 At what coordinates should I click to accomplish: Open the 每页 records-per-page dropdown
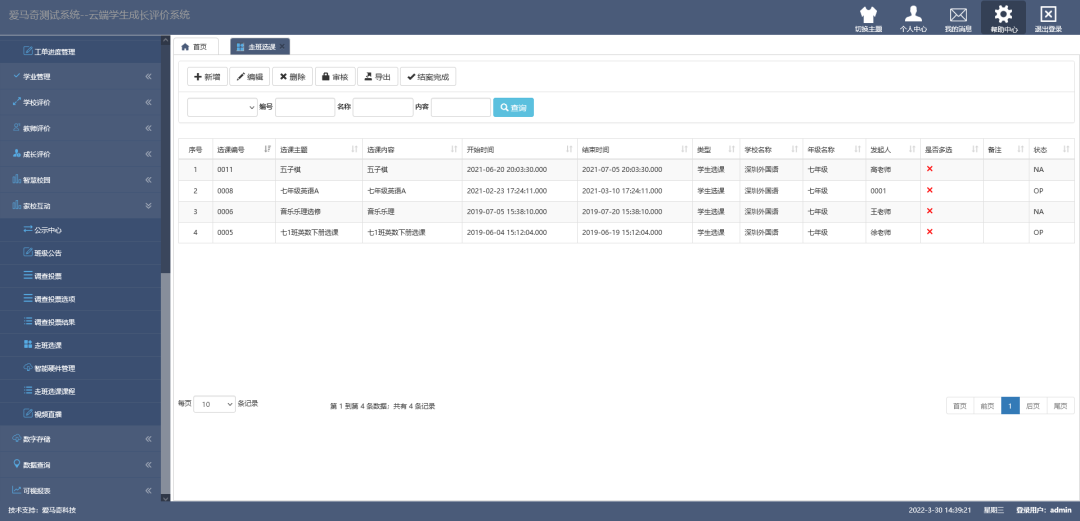[x=214, y=405]
